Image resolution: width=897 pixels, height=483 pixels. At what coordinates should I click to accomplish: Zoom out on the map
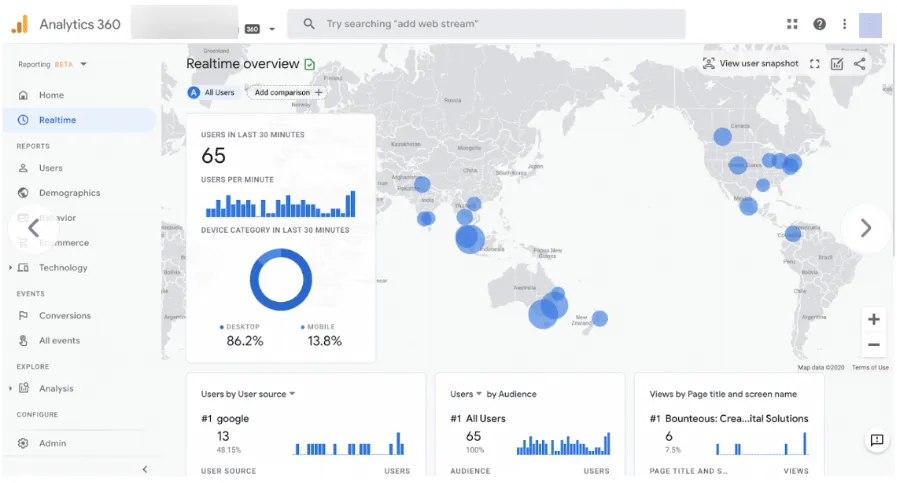click(873, 345)
